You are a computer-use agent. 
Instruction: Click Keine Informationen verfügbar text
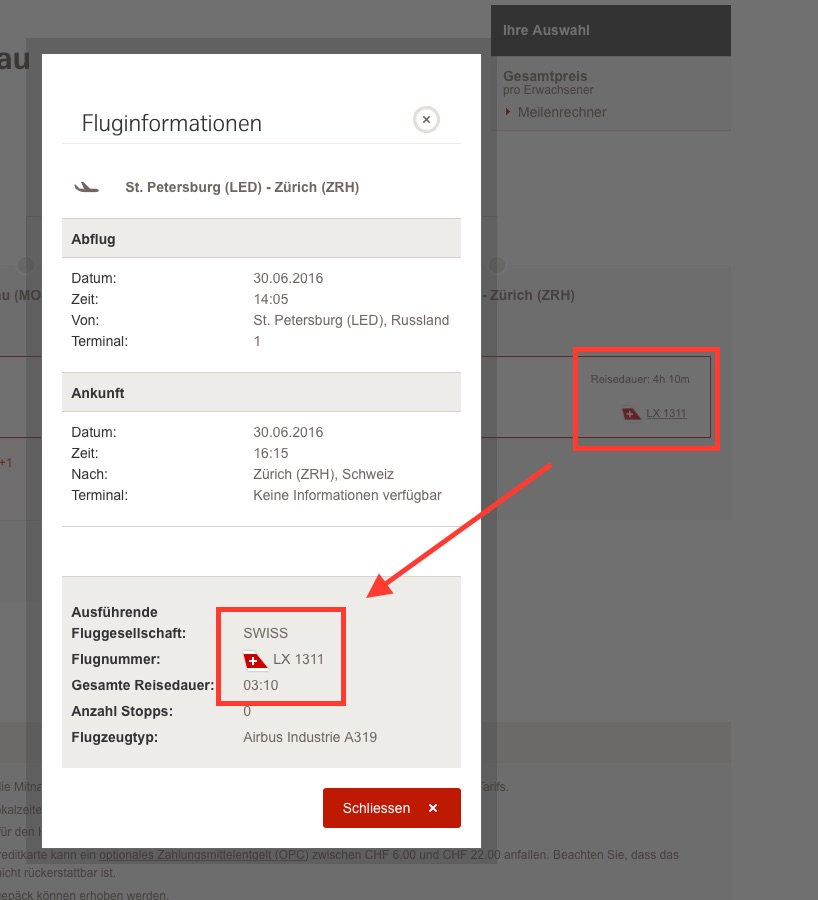coord(347,495)
